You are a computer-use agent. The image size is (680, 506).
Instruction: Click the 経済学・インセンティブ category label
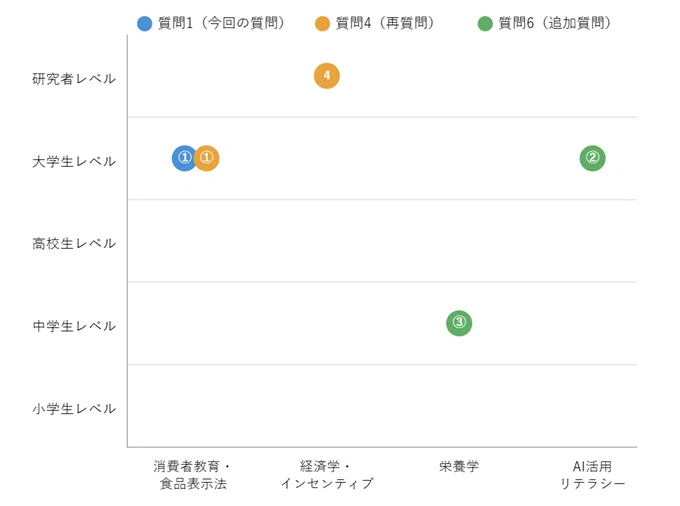coord(327,475)
